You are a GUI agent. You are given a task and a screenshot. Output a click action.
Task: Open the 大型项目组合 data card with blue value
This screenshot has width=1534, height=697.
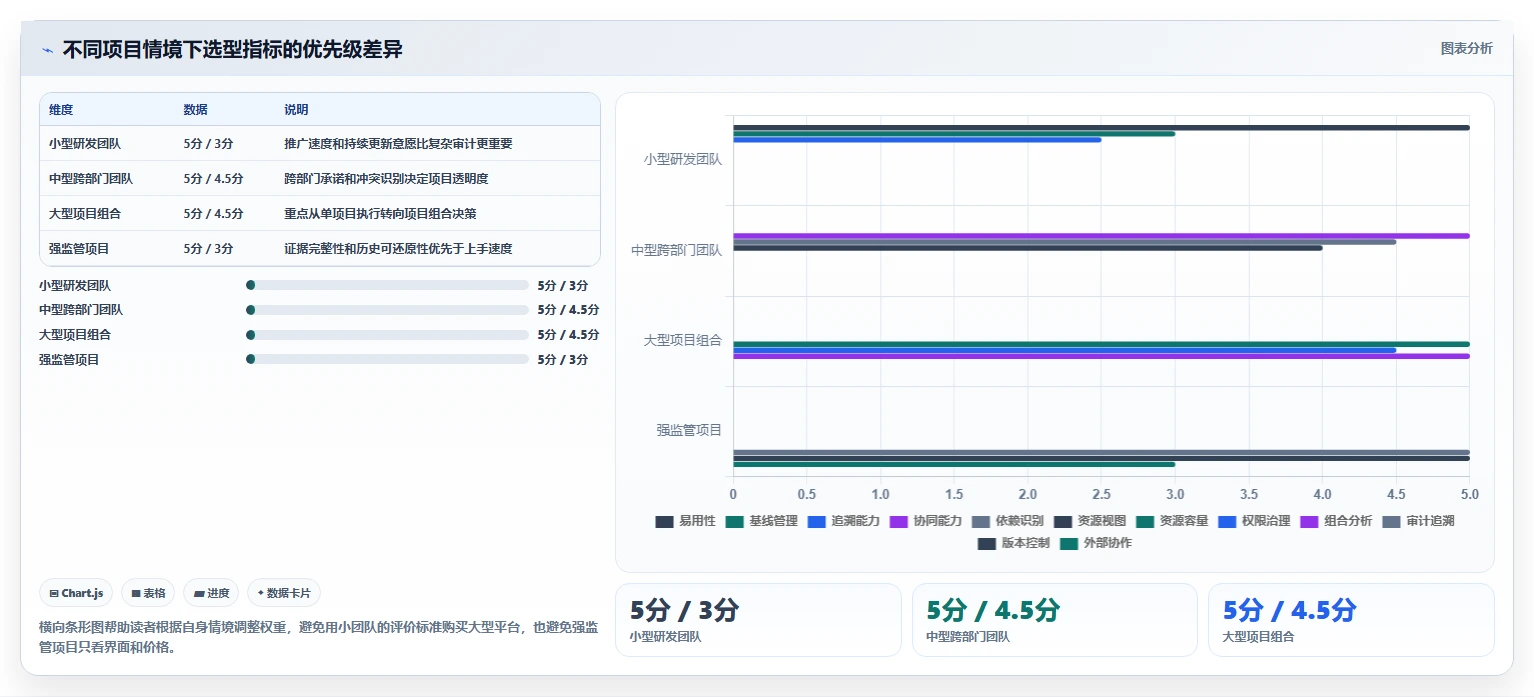pyautogui.click(x=1351, y=620)
